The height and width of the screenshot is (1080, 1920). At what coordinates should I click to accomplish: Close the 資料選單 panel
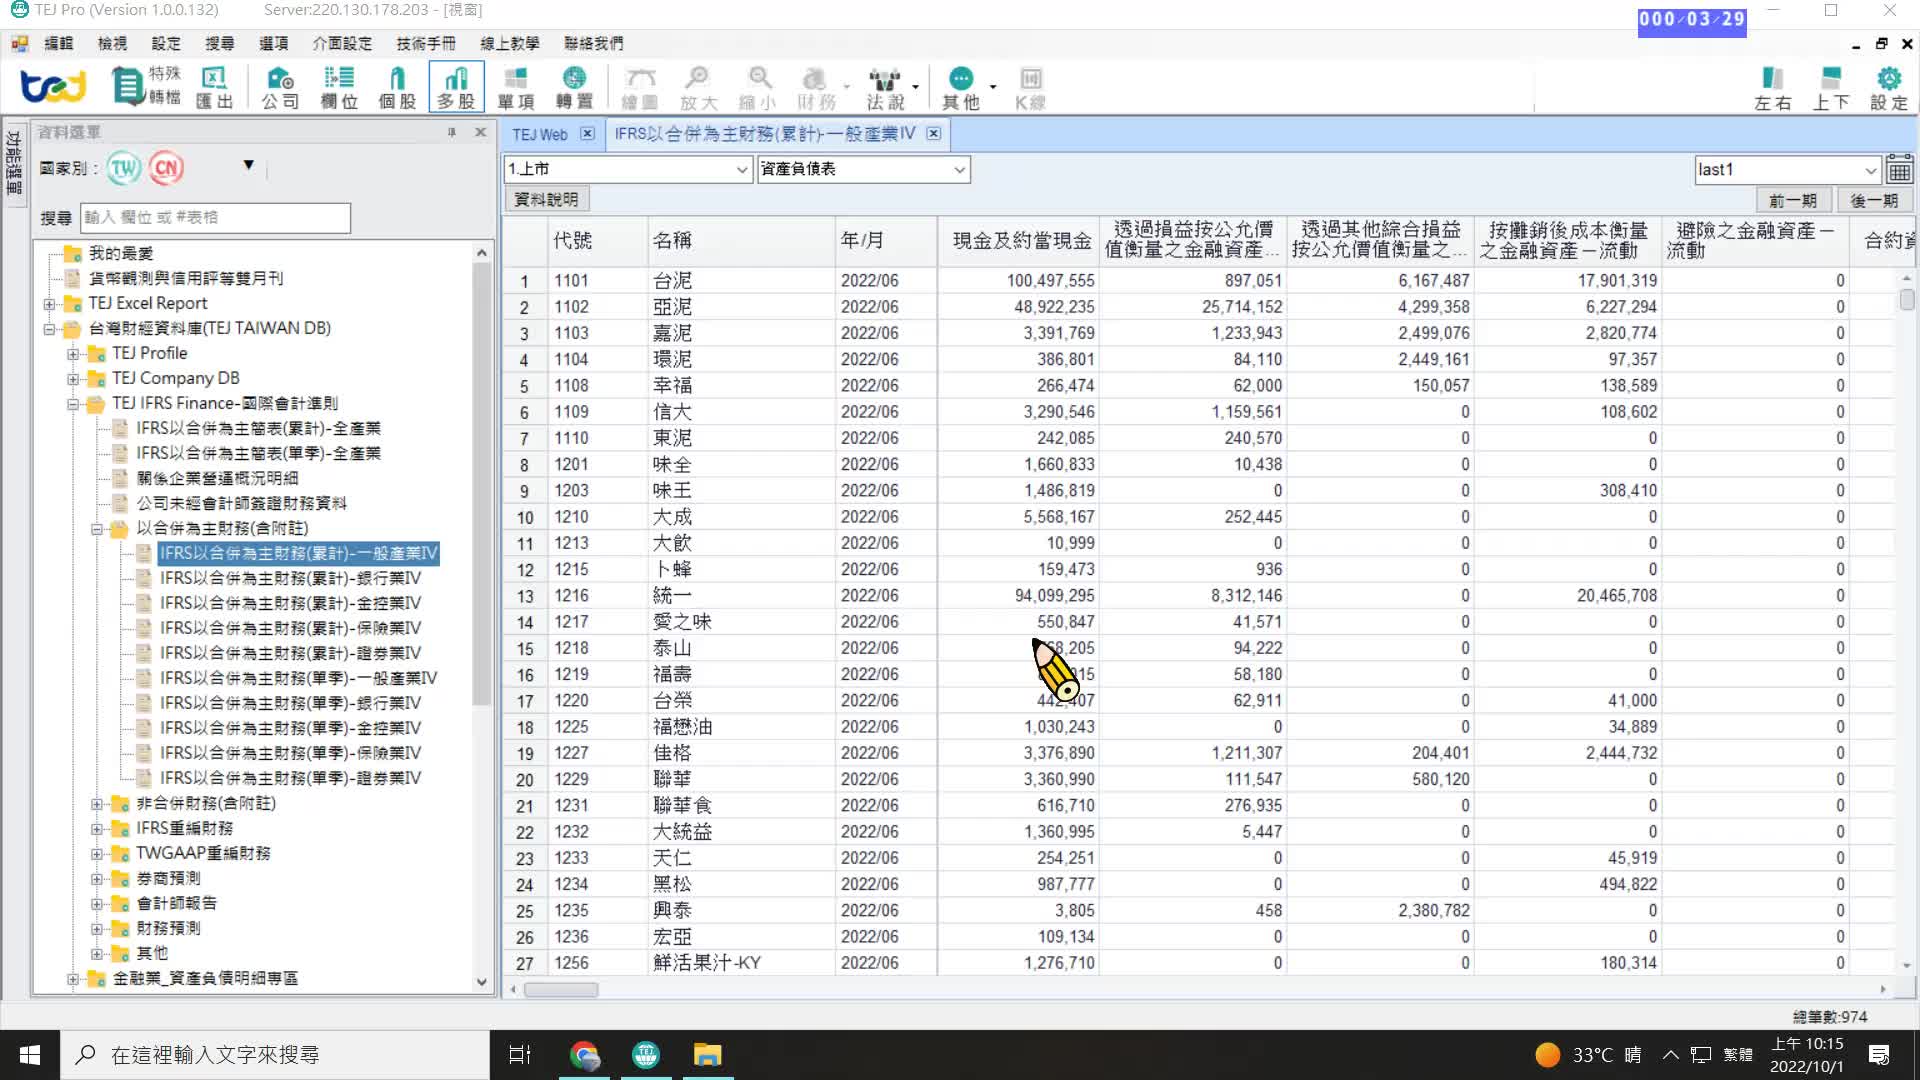click(x=480, y=132)
